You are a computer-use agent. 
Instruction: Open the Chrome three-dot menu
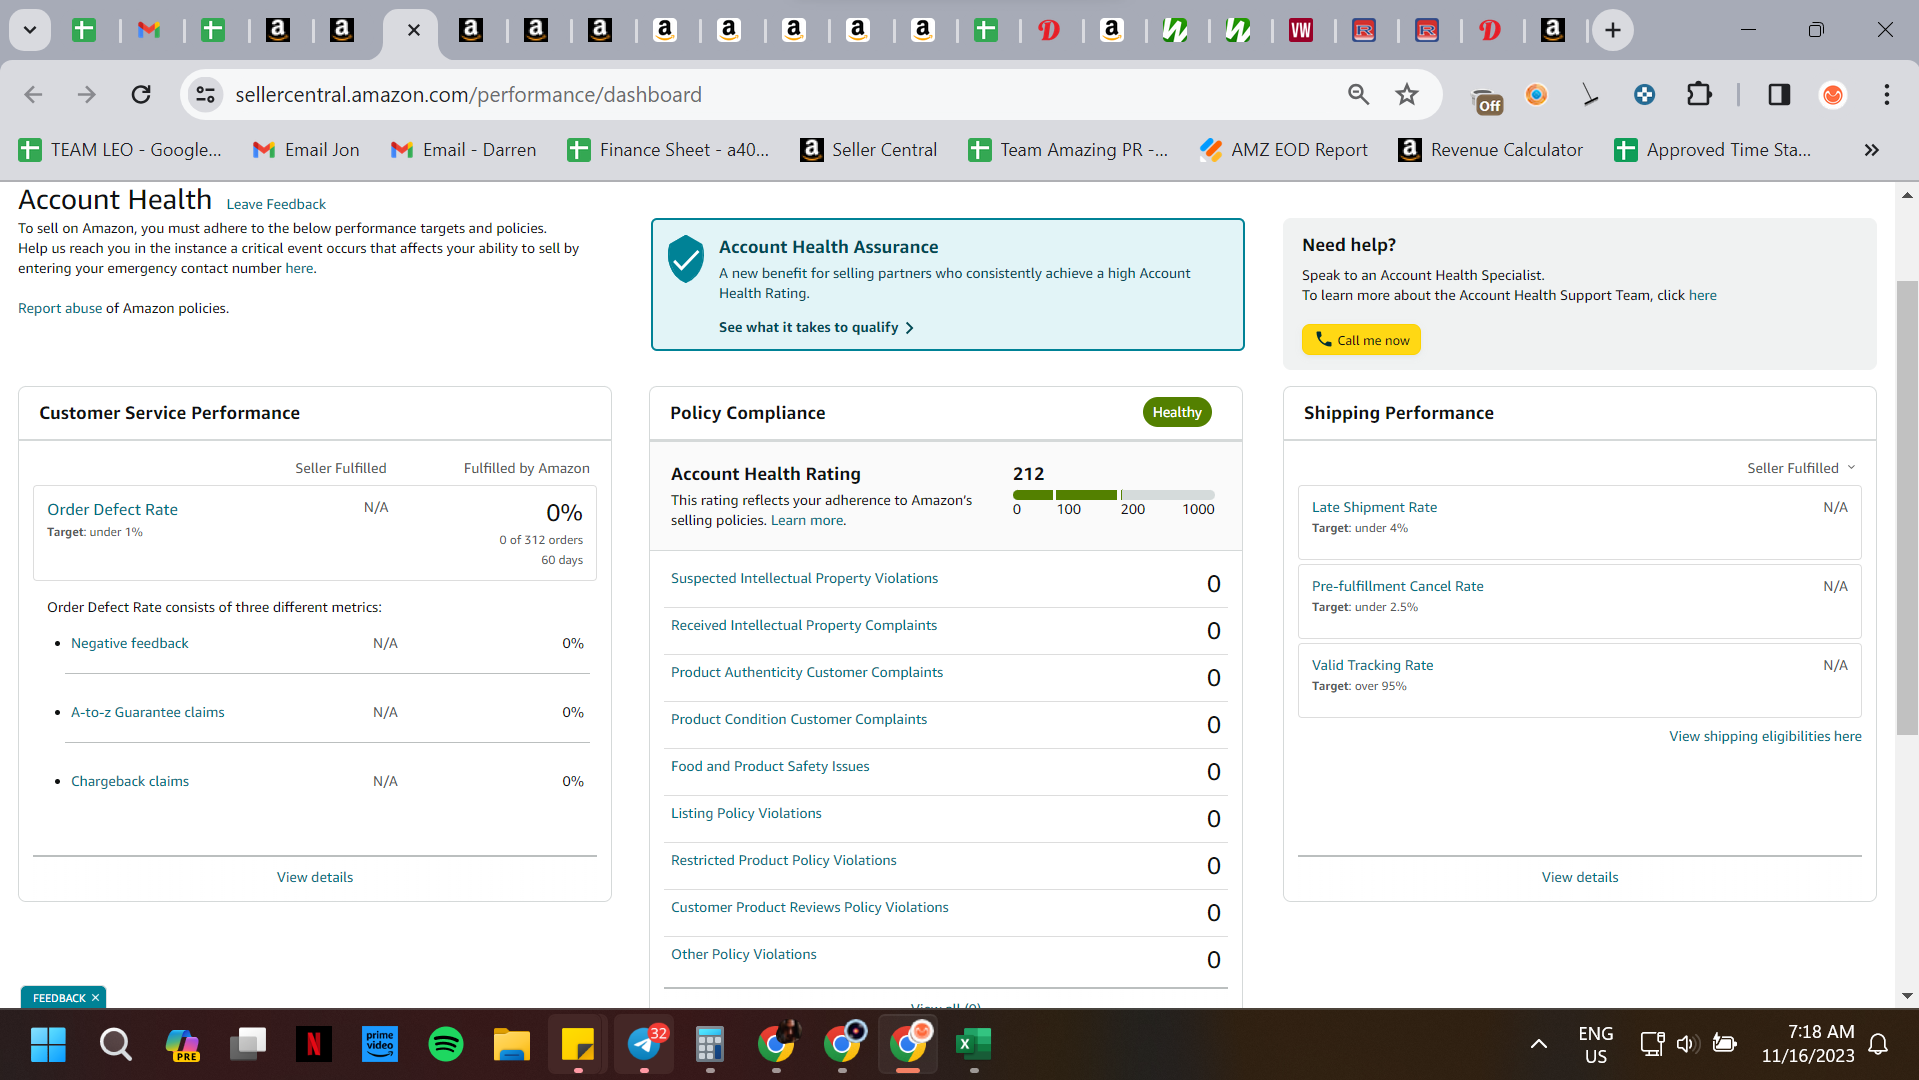[x=1887, y=95]
